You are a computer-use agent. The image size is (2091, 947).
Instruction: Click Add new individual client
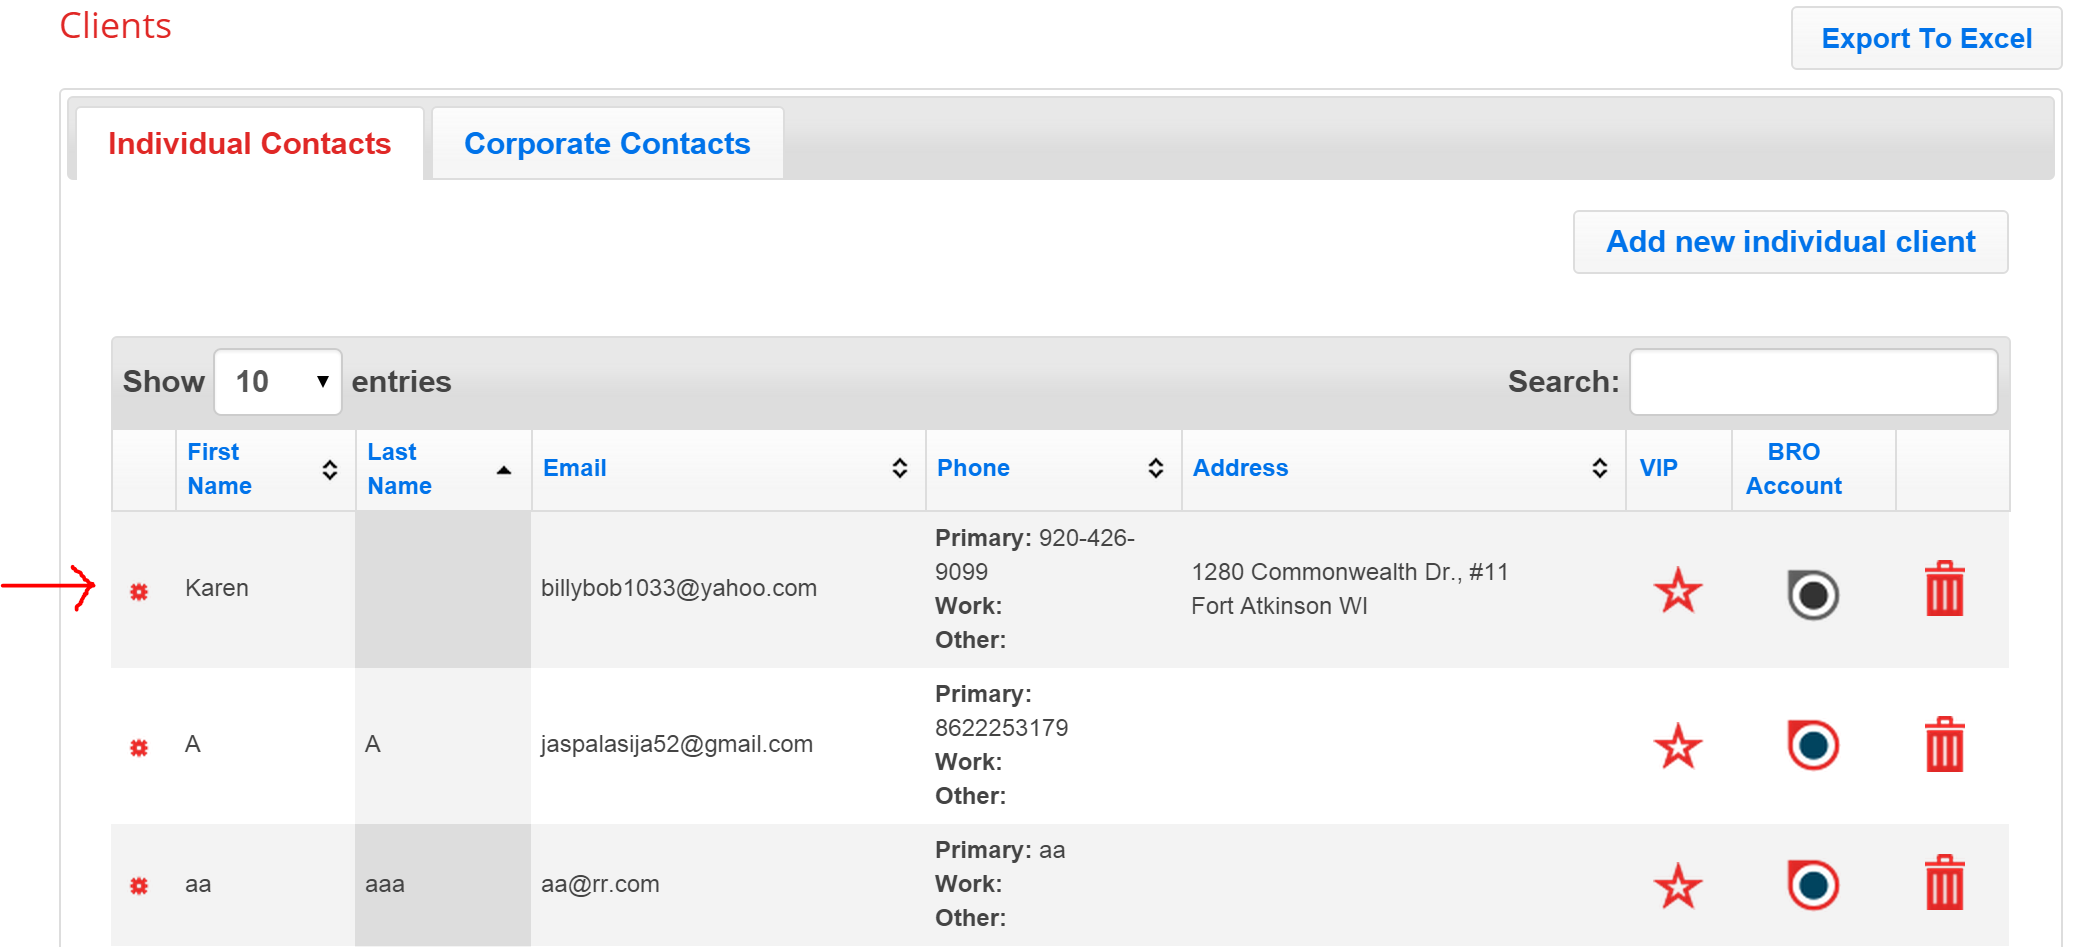tap(1790, 242)
